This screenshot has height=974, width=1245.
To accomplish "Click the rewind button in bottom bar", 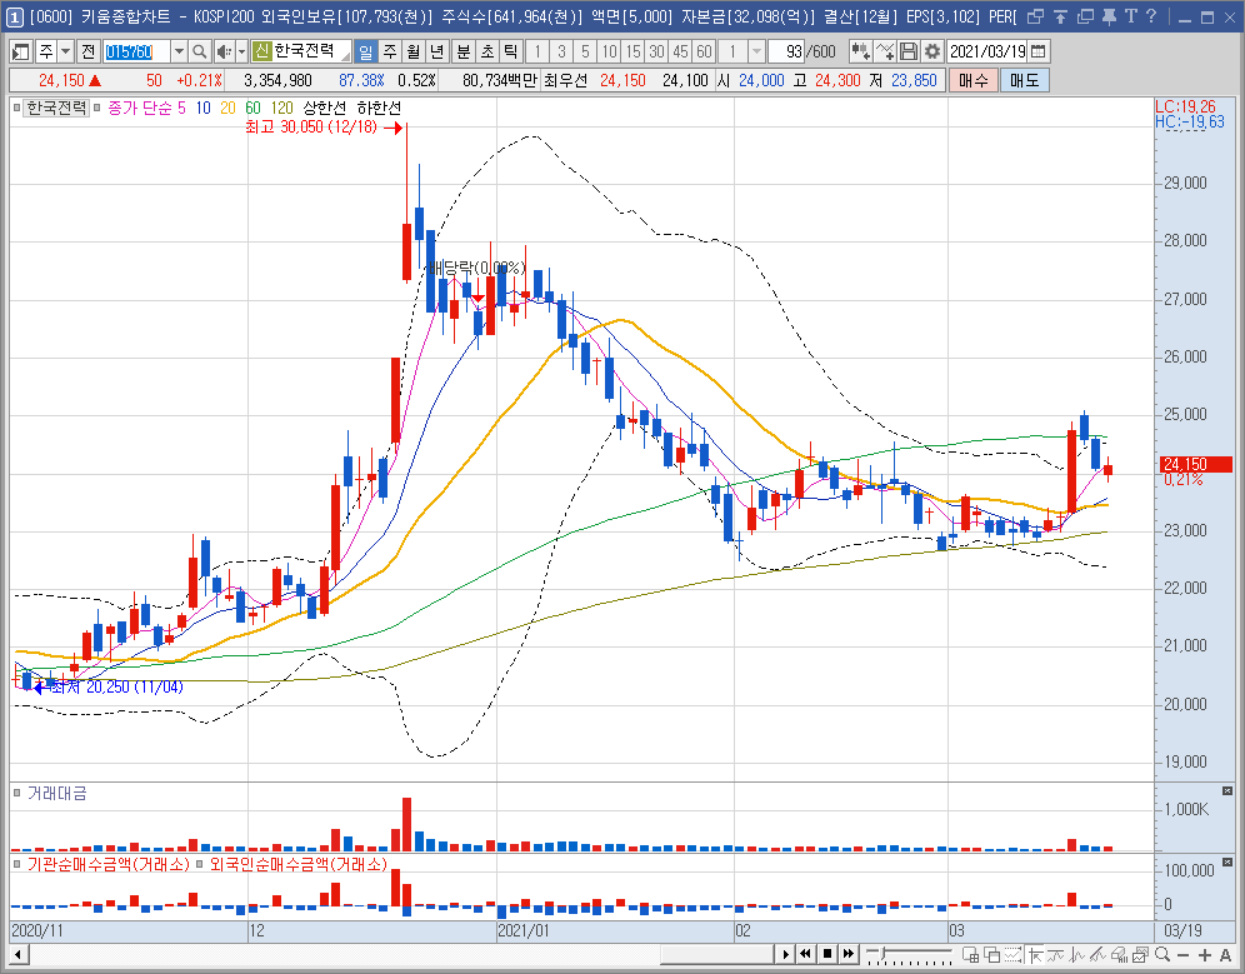I will (x=806, y=954).
